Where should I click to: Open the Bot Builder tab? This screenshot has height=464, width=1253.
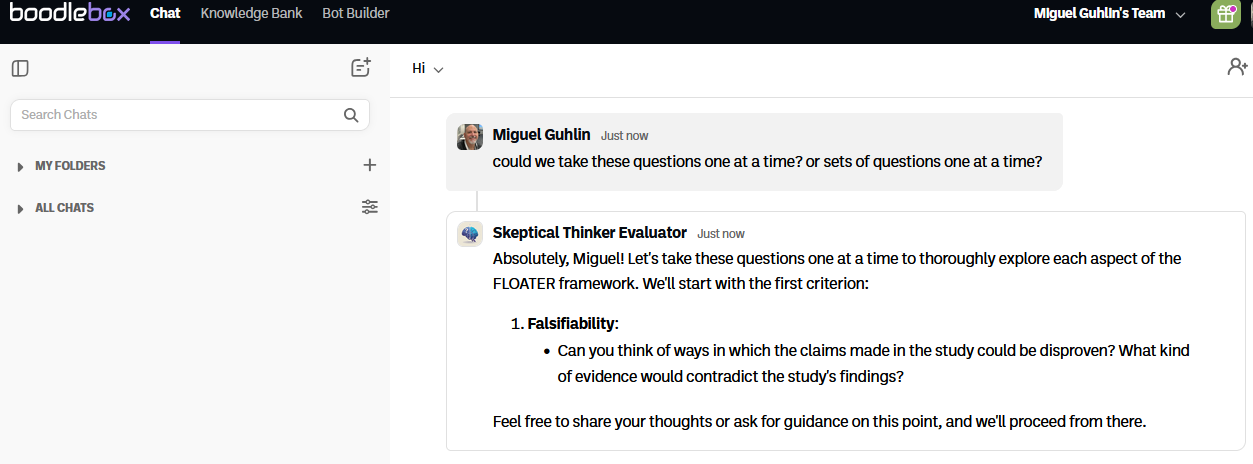coord(356,14)
